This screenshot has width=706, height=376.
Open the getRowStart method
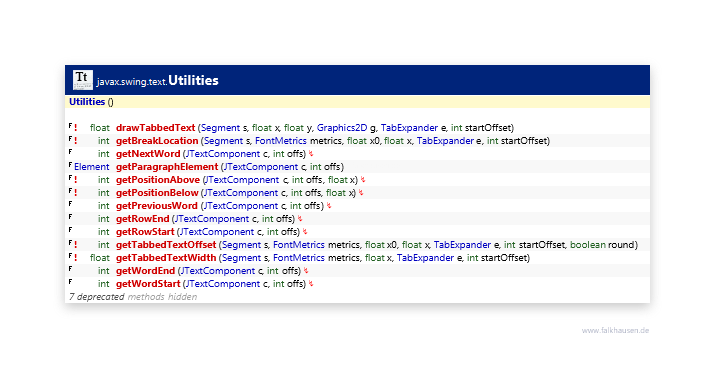[145, 232]
